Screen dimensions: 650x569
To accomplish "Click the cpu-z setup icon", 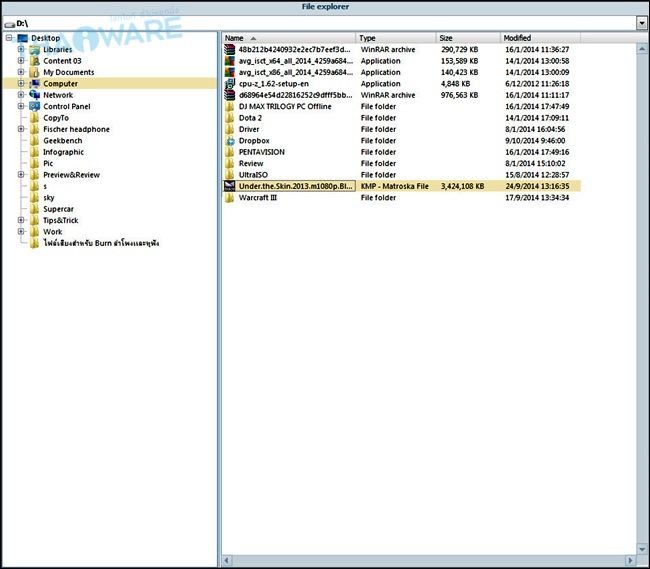I will point(230,84).
